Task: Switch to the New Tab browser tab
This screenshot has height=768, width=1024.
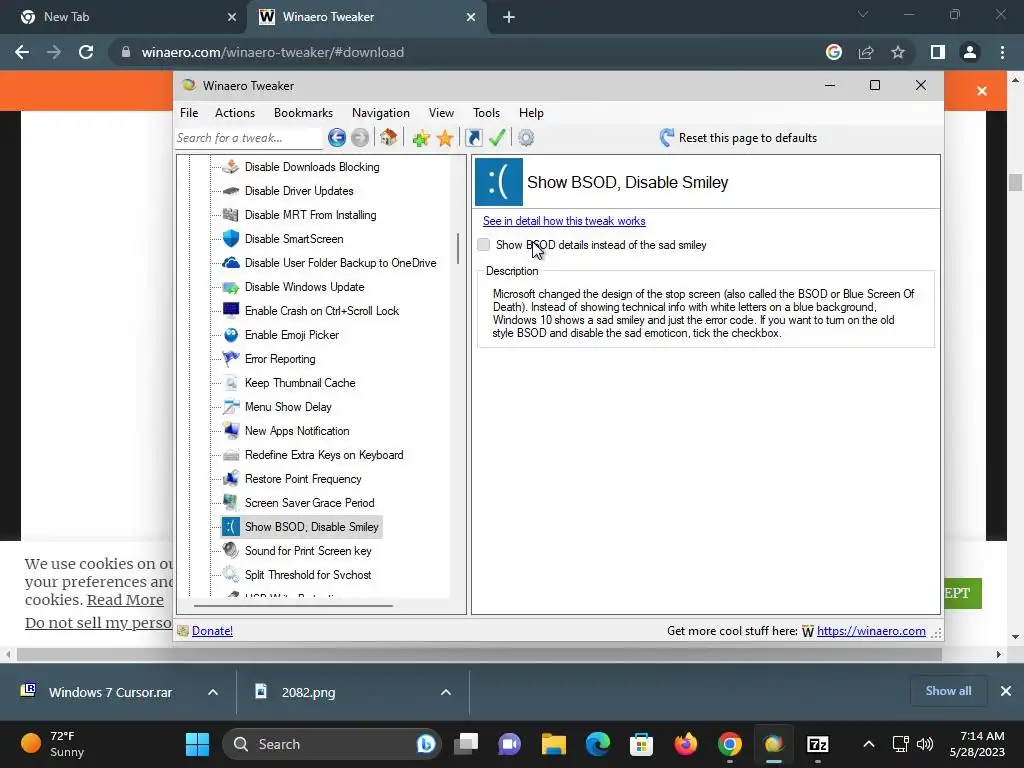Action: tap(123, 17)
